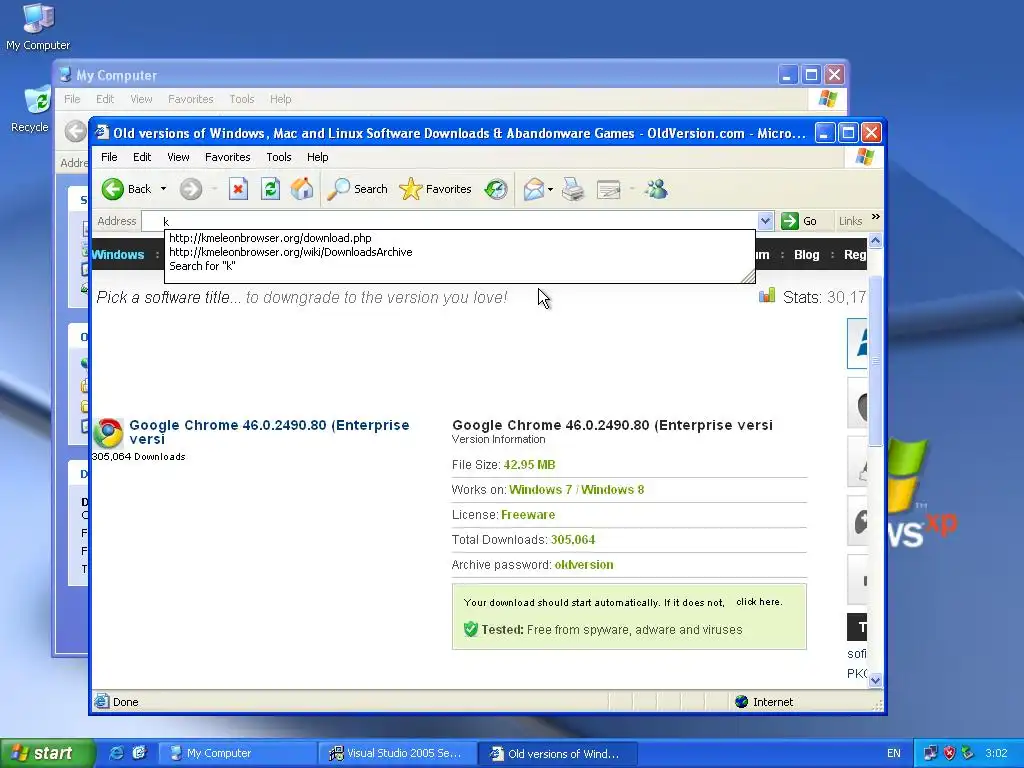Click the Stats bar chart icon
The width and height of the screenshot is (1024, 768).
pyautogui.click(x=767, y=296)
